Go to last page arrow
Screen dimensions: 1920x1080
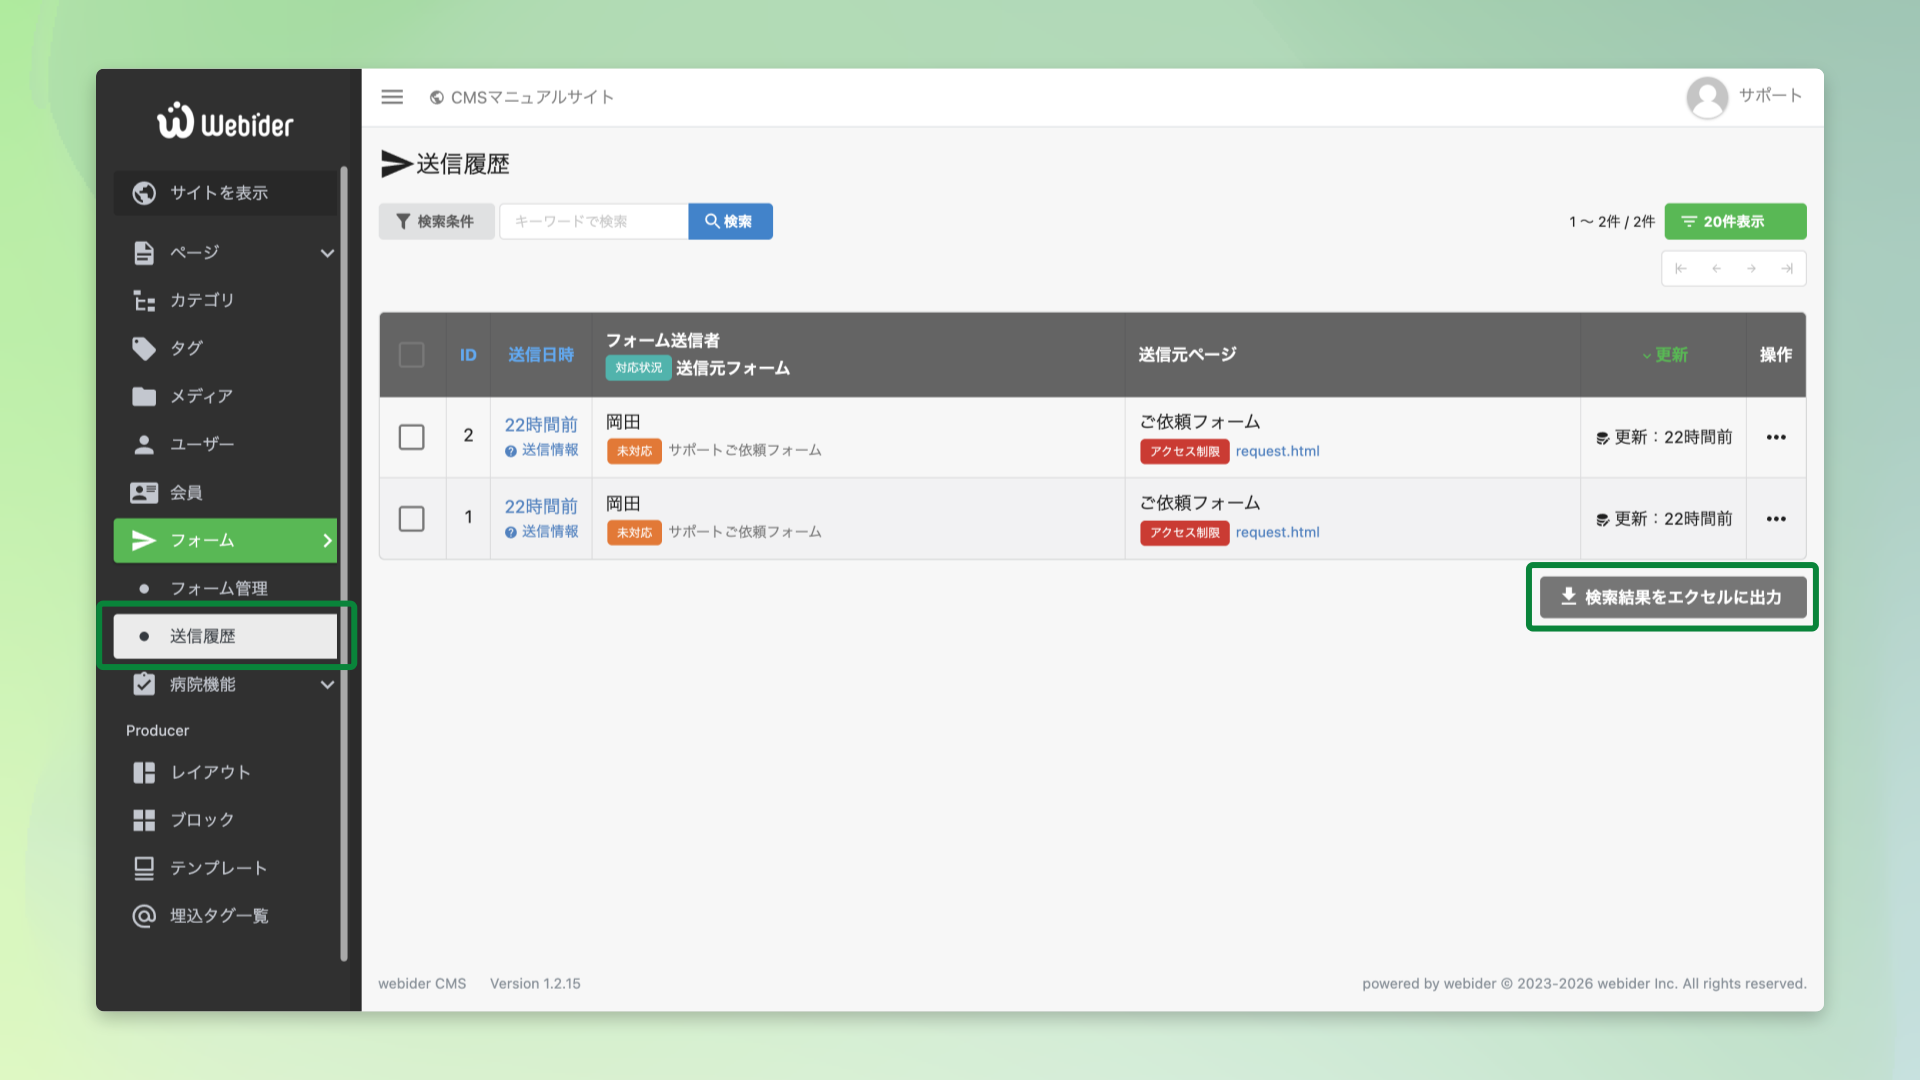[1786, 268]
